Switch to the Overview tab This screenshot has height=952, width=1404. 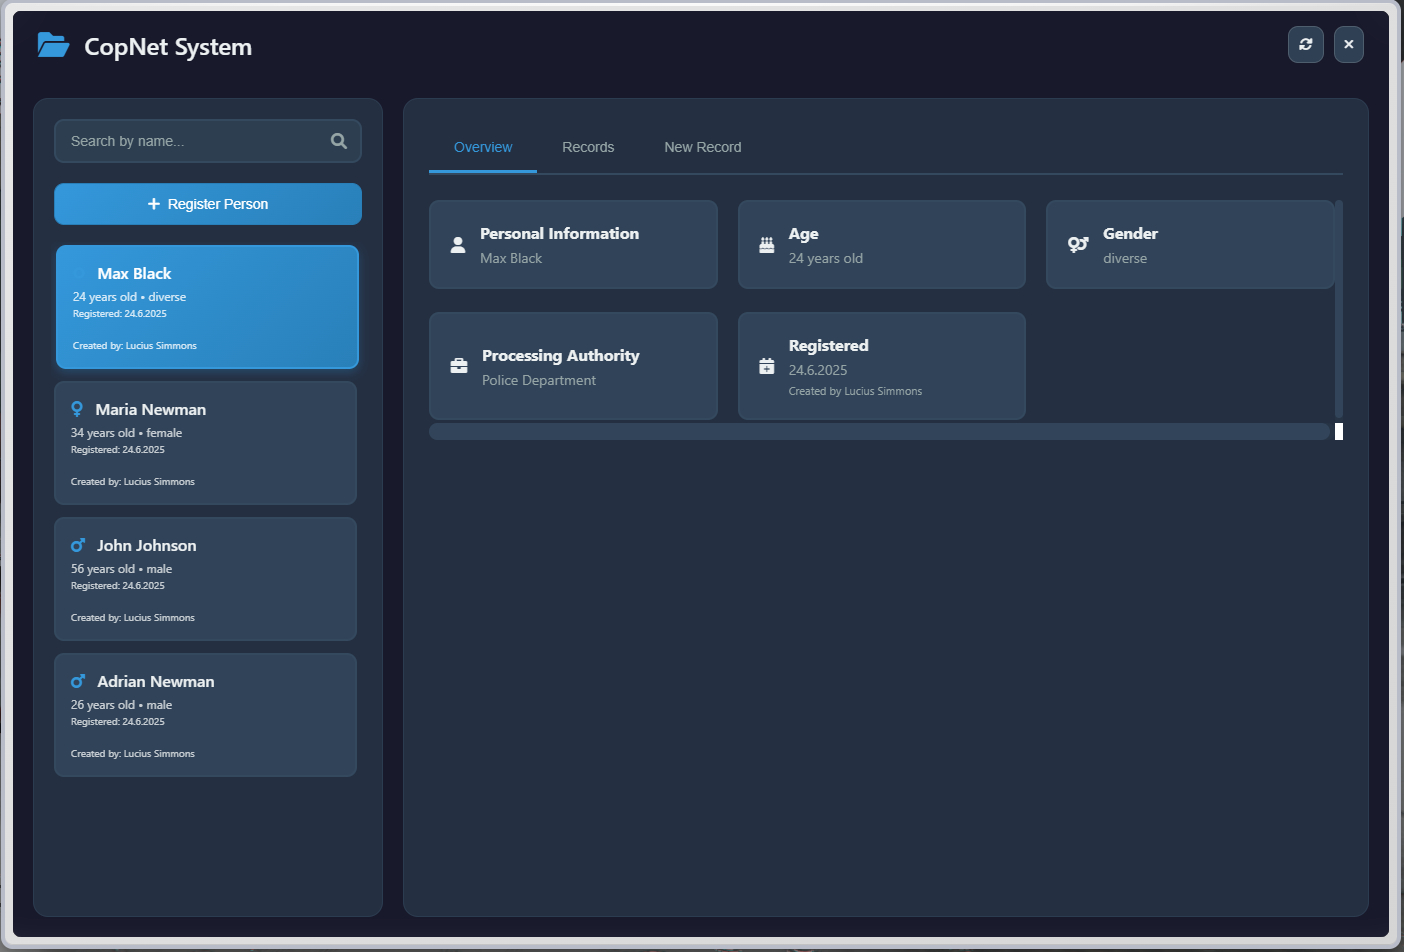[483, 147]
